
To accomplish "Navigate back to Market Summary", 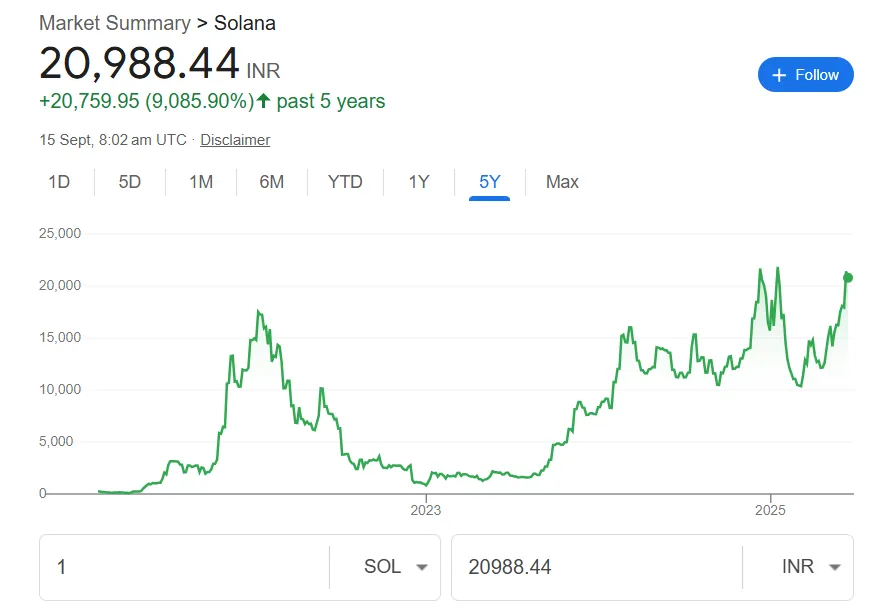I will pos(113,22).
